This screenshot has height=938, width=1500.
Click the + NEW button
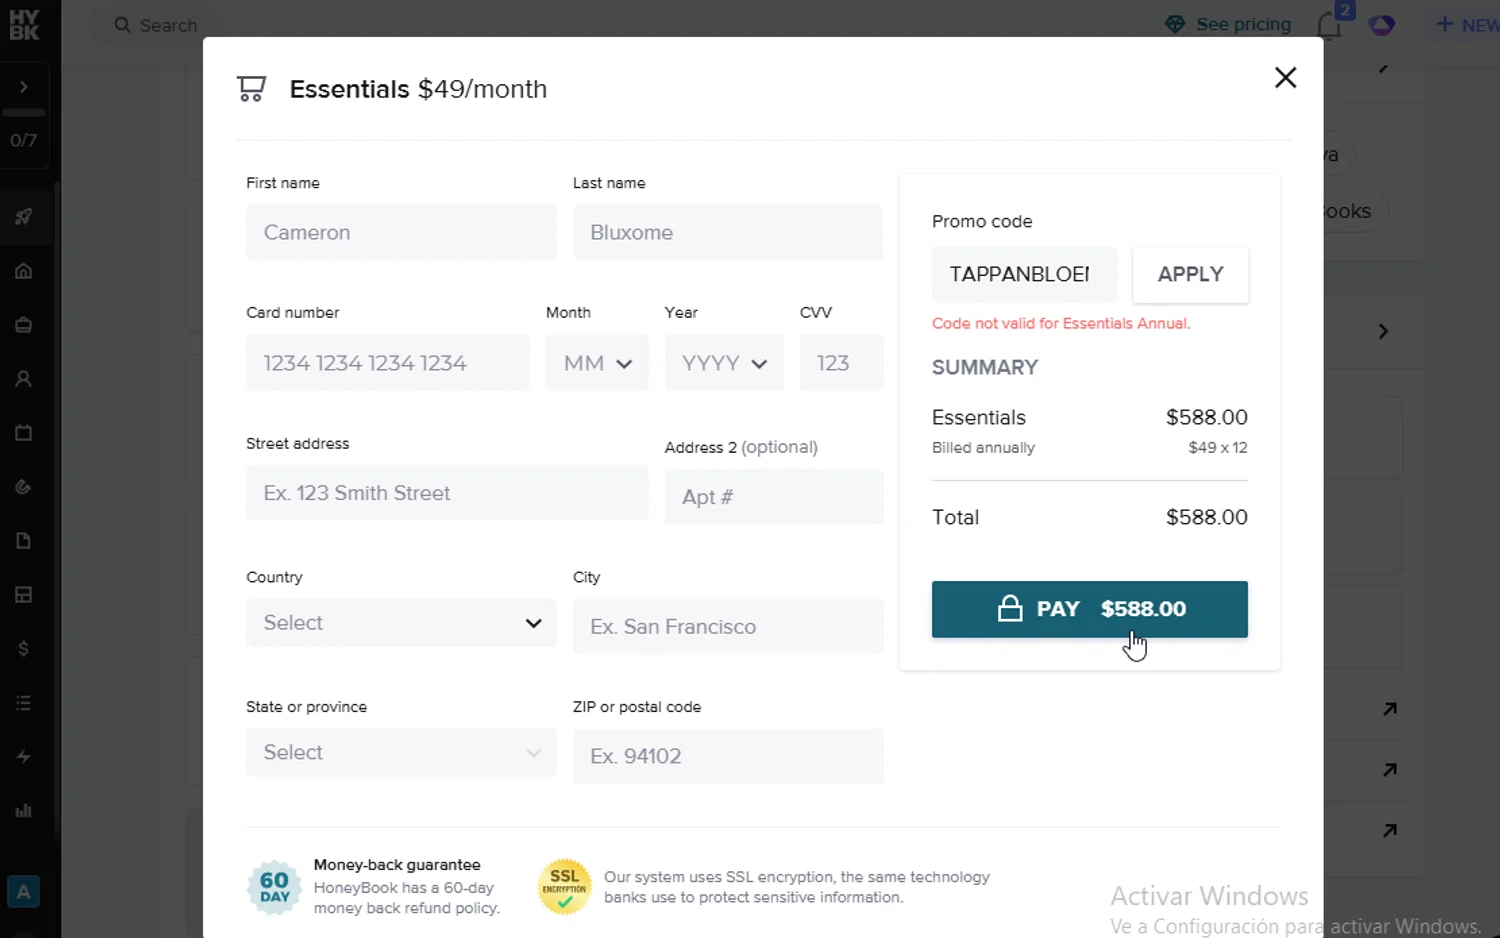[1467, 24]
